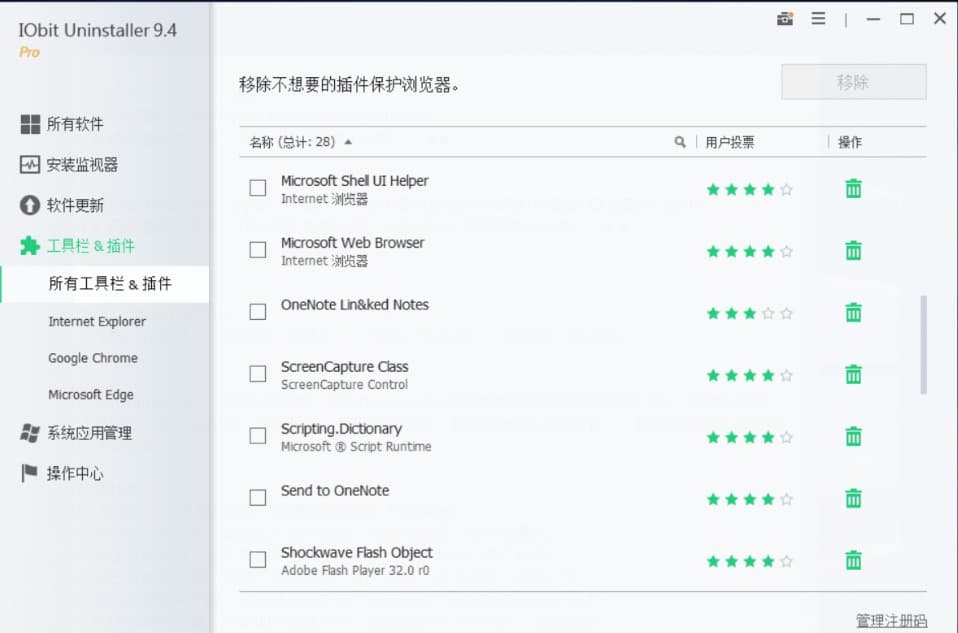Click star rating of Shockwave Flash Object
Viewport: 958px width, 633px height.
tap(750, 561)
